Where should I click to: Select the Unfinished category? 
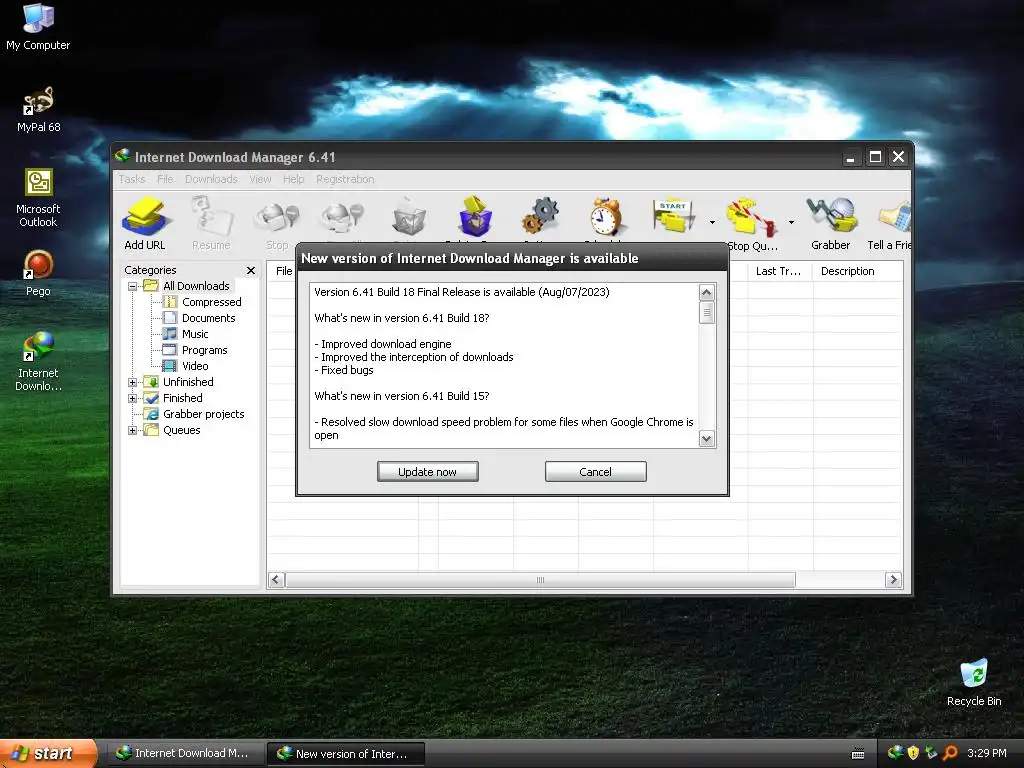pyautogui.click(x=188, y=382)
